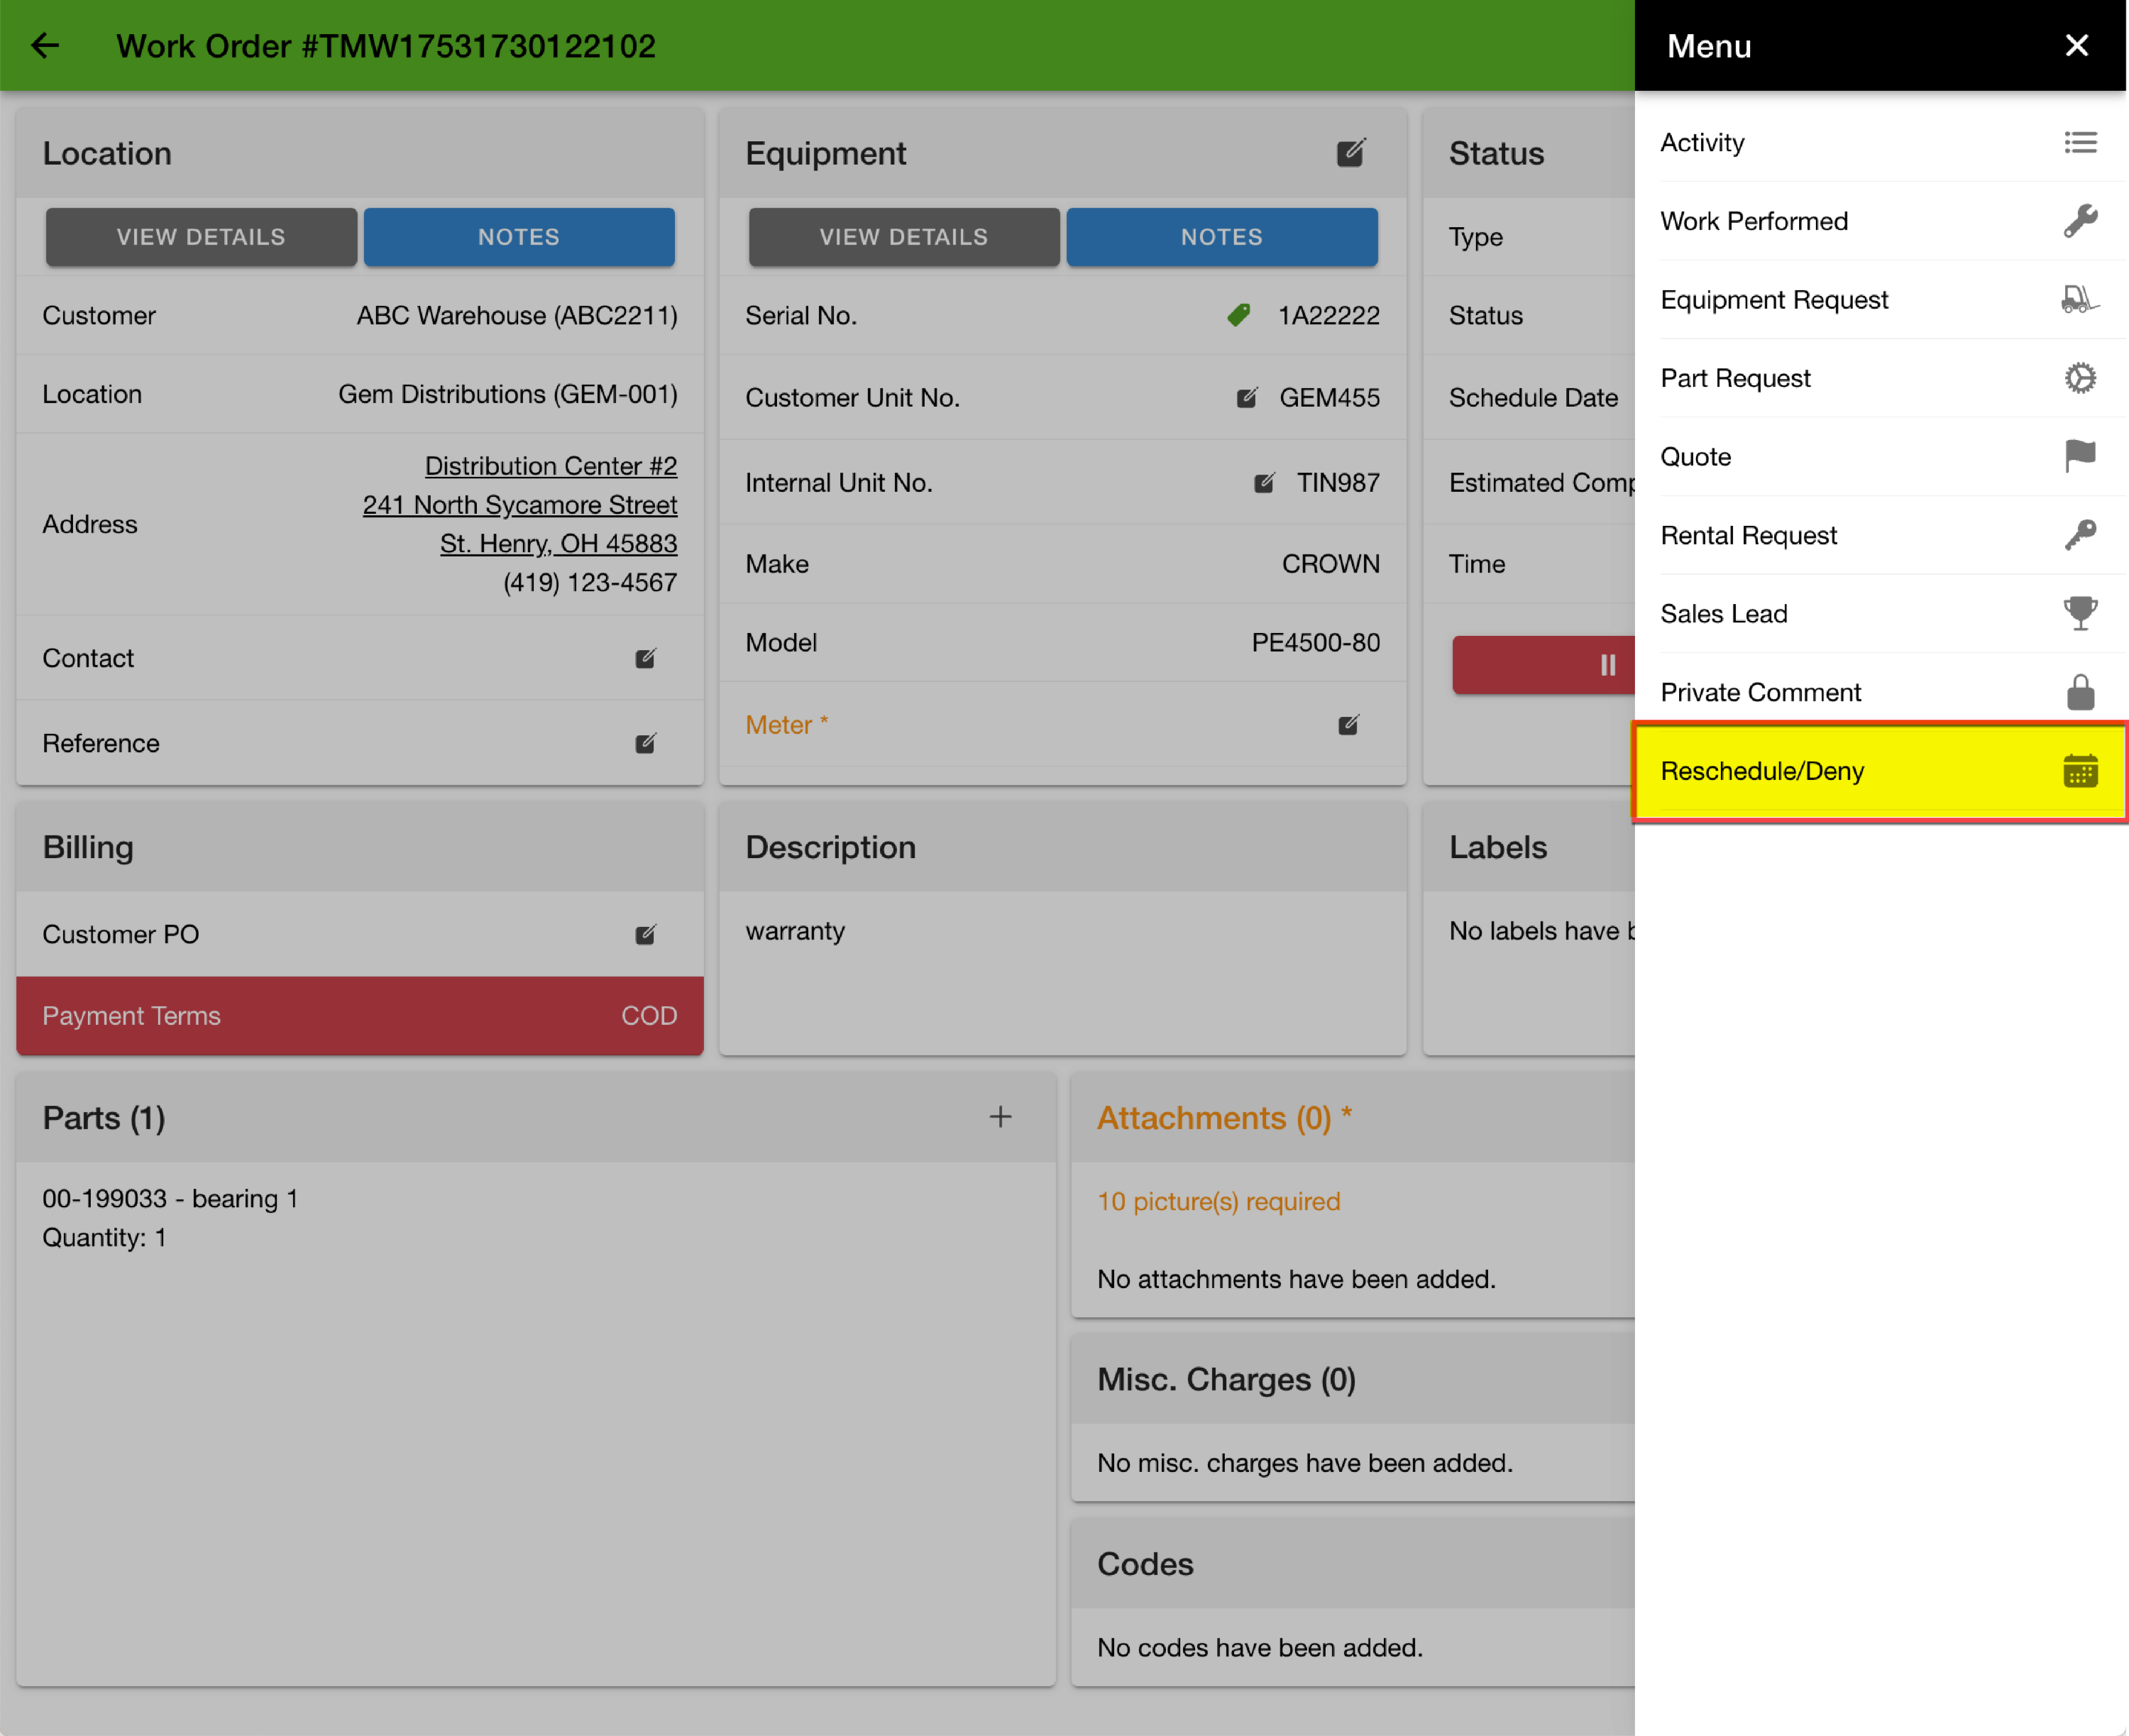The image size is (2129, 1736).
Task: Edit the Customer Unit No. GEM455
Action: [x=1247, y=397]
